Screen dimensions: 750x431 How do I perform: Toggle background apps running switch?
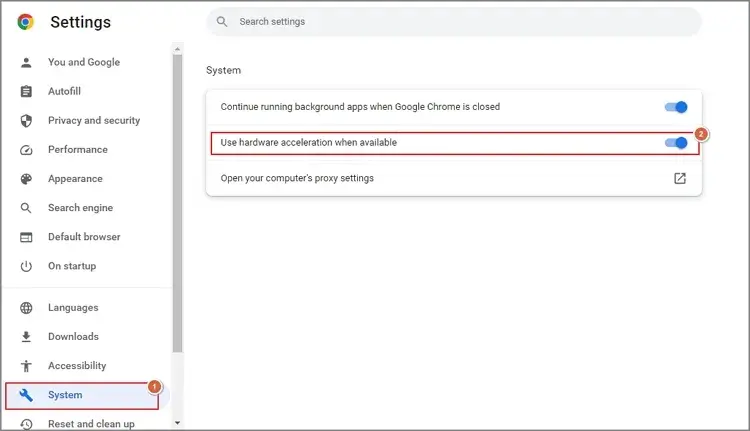[x=676, y=107]
